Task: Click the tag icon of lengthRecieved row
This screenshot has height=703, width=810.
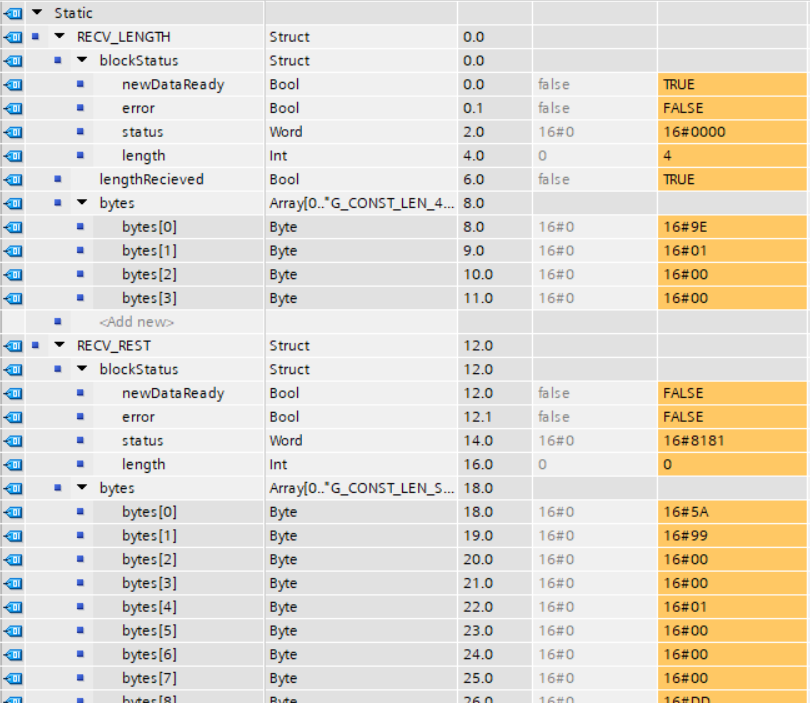Action: coord(13,179)
